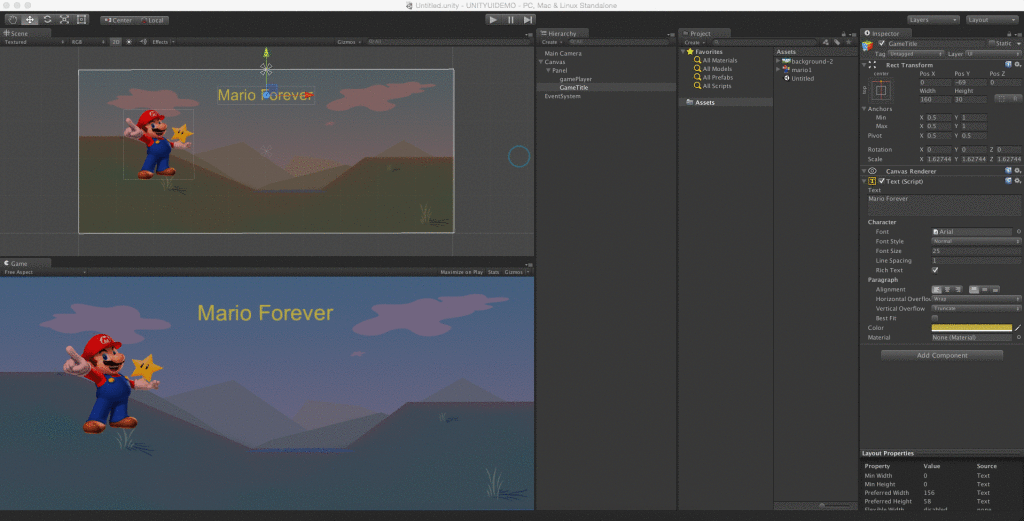The height and width of the screenshot is (521, 1024).
Task: Open the Layout dropdown
Action: pyautogui.click(x=991, y=20)
